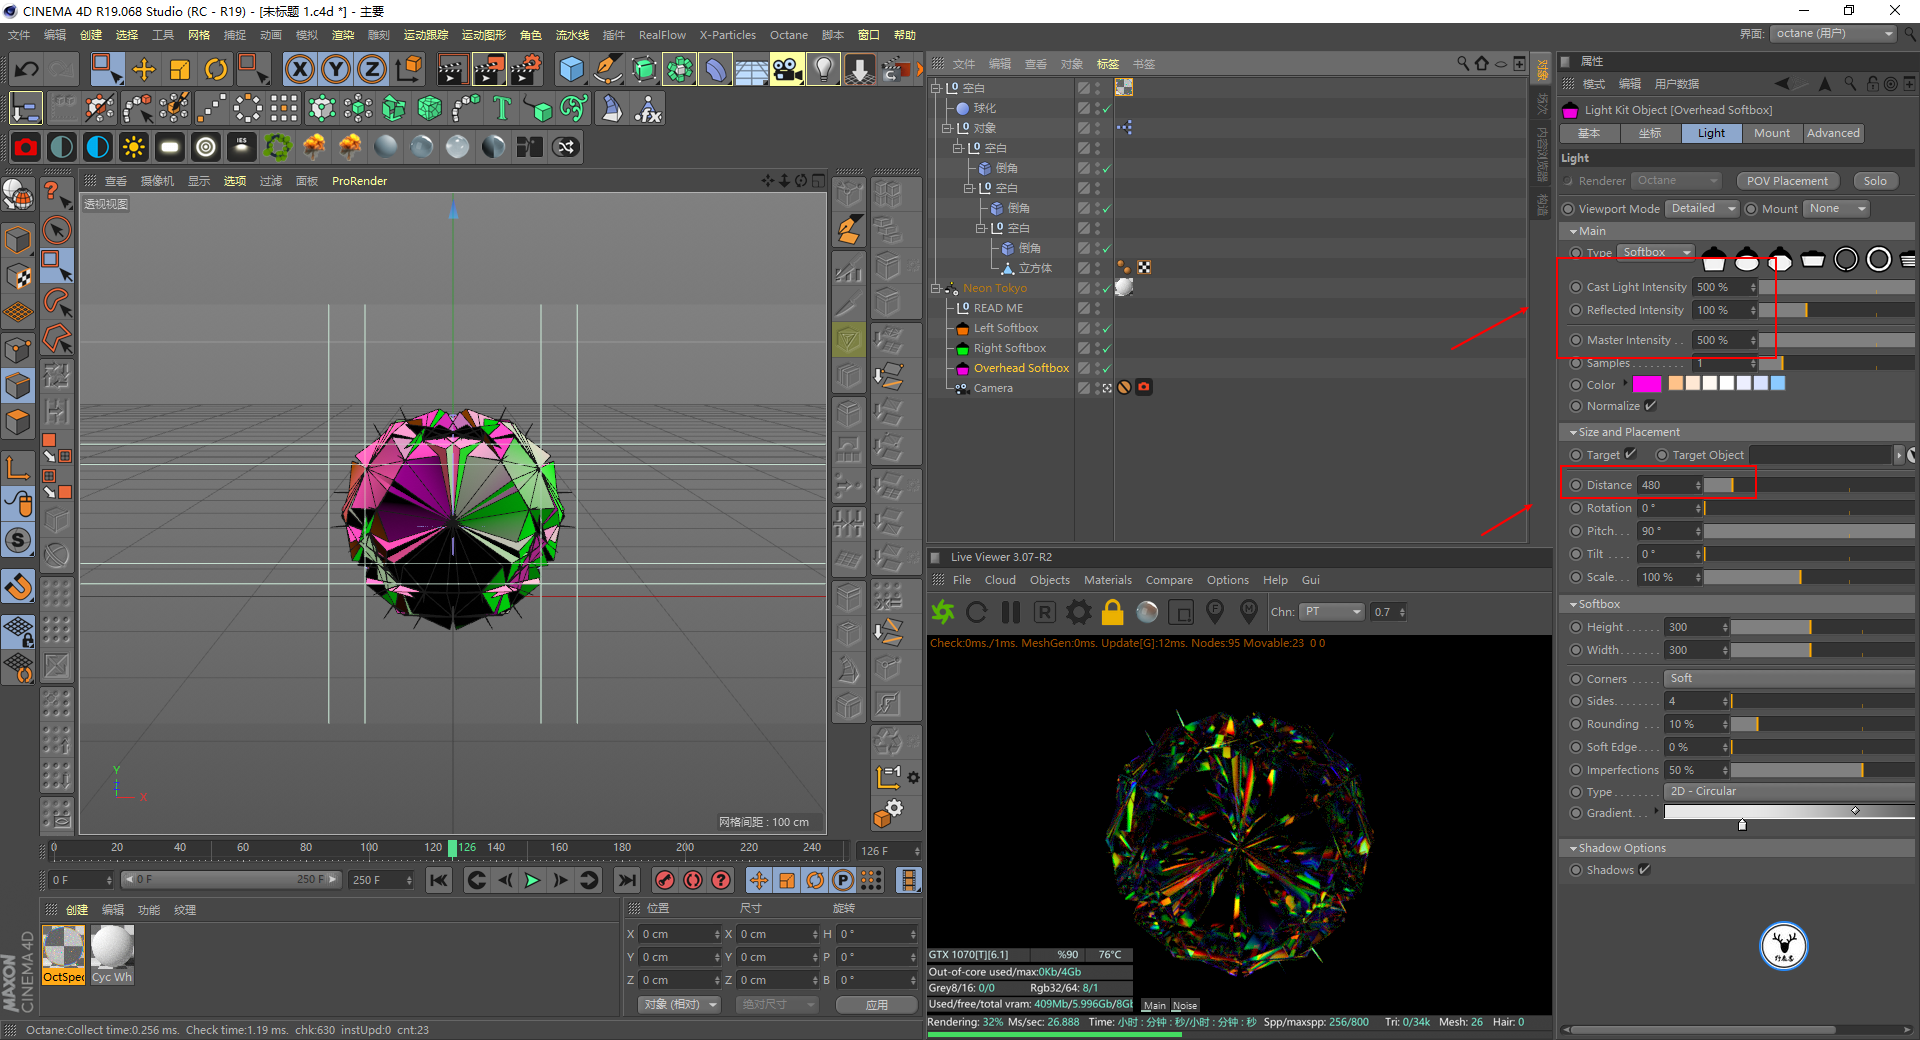Click the animation dot beside Master Intensity
Image resolution: width=1920 pixels, height=1040 pixels.
click(x=1576, y=340)
